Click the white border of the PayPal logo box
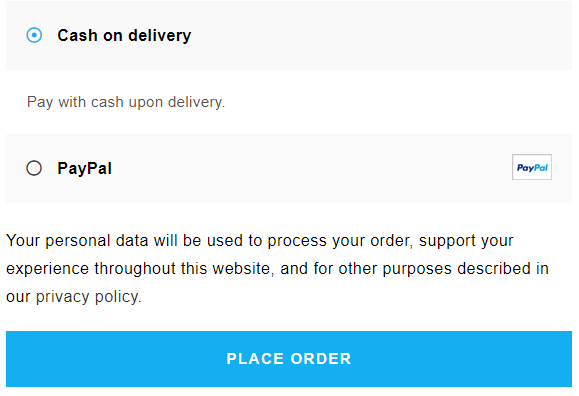Image resolution: width=579 pixels, height=396 pixels. point(532,157)
